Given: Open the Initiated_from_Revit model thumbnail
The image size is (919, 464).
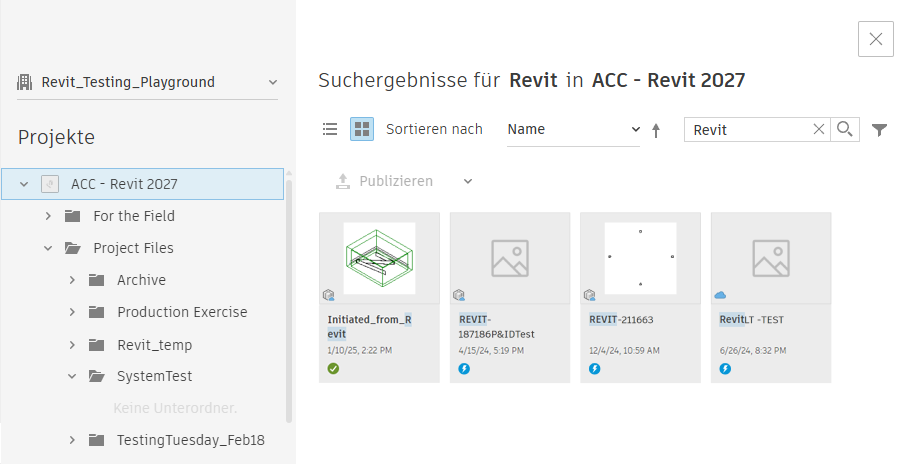Looking at the screenshot, I should (x=379, y=258).
